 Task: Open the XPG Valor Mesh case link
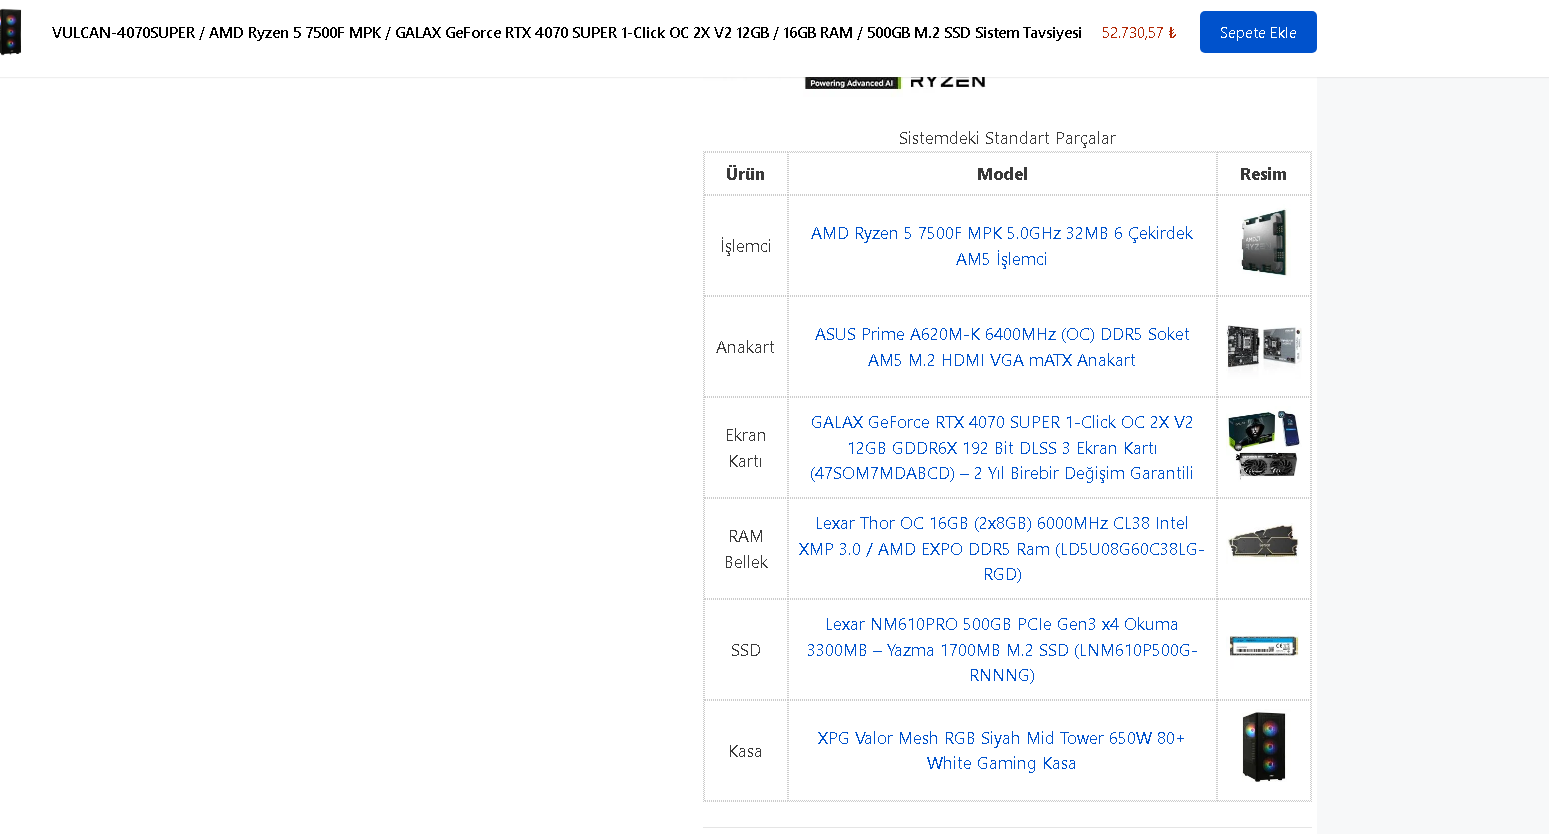click(x=1002, y=751)
